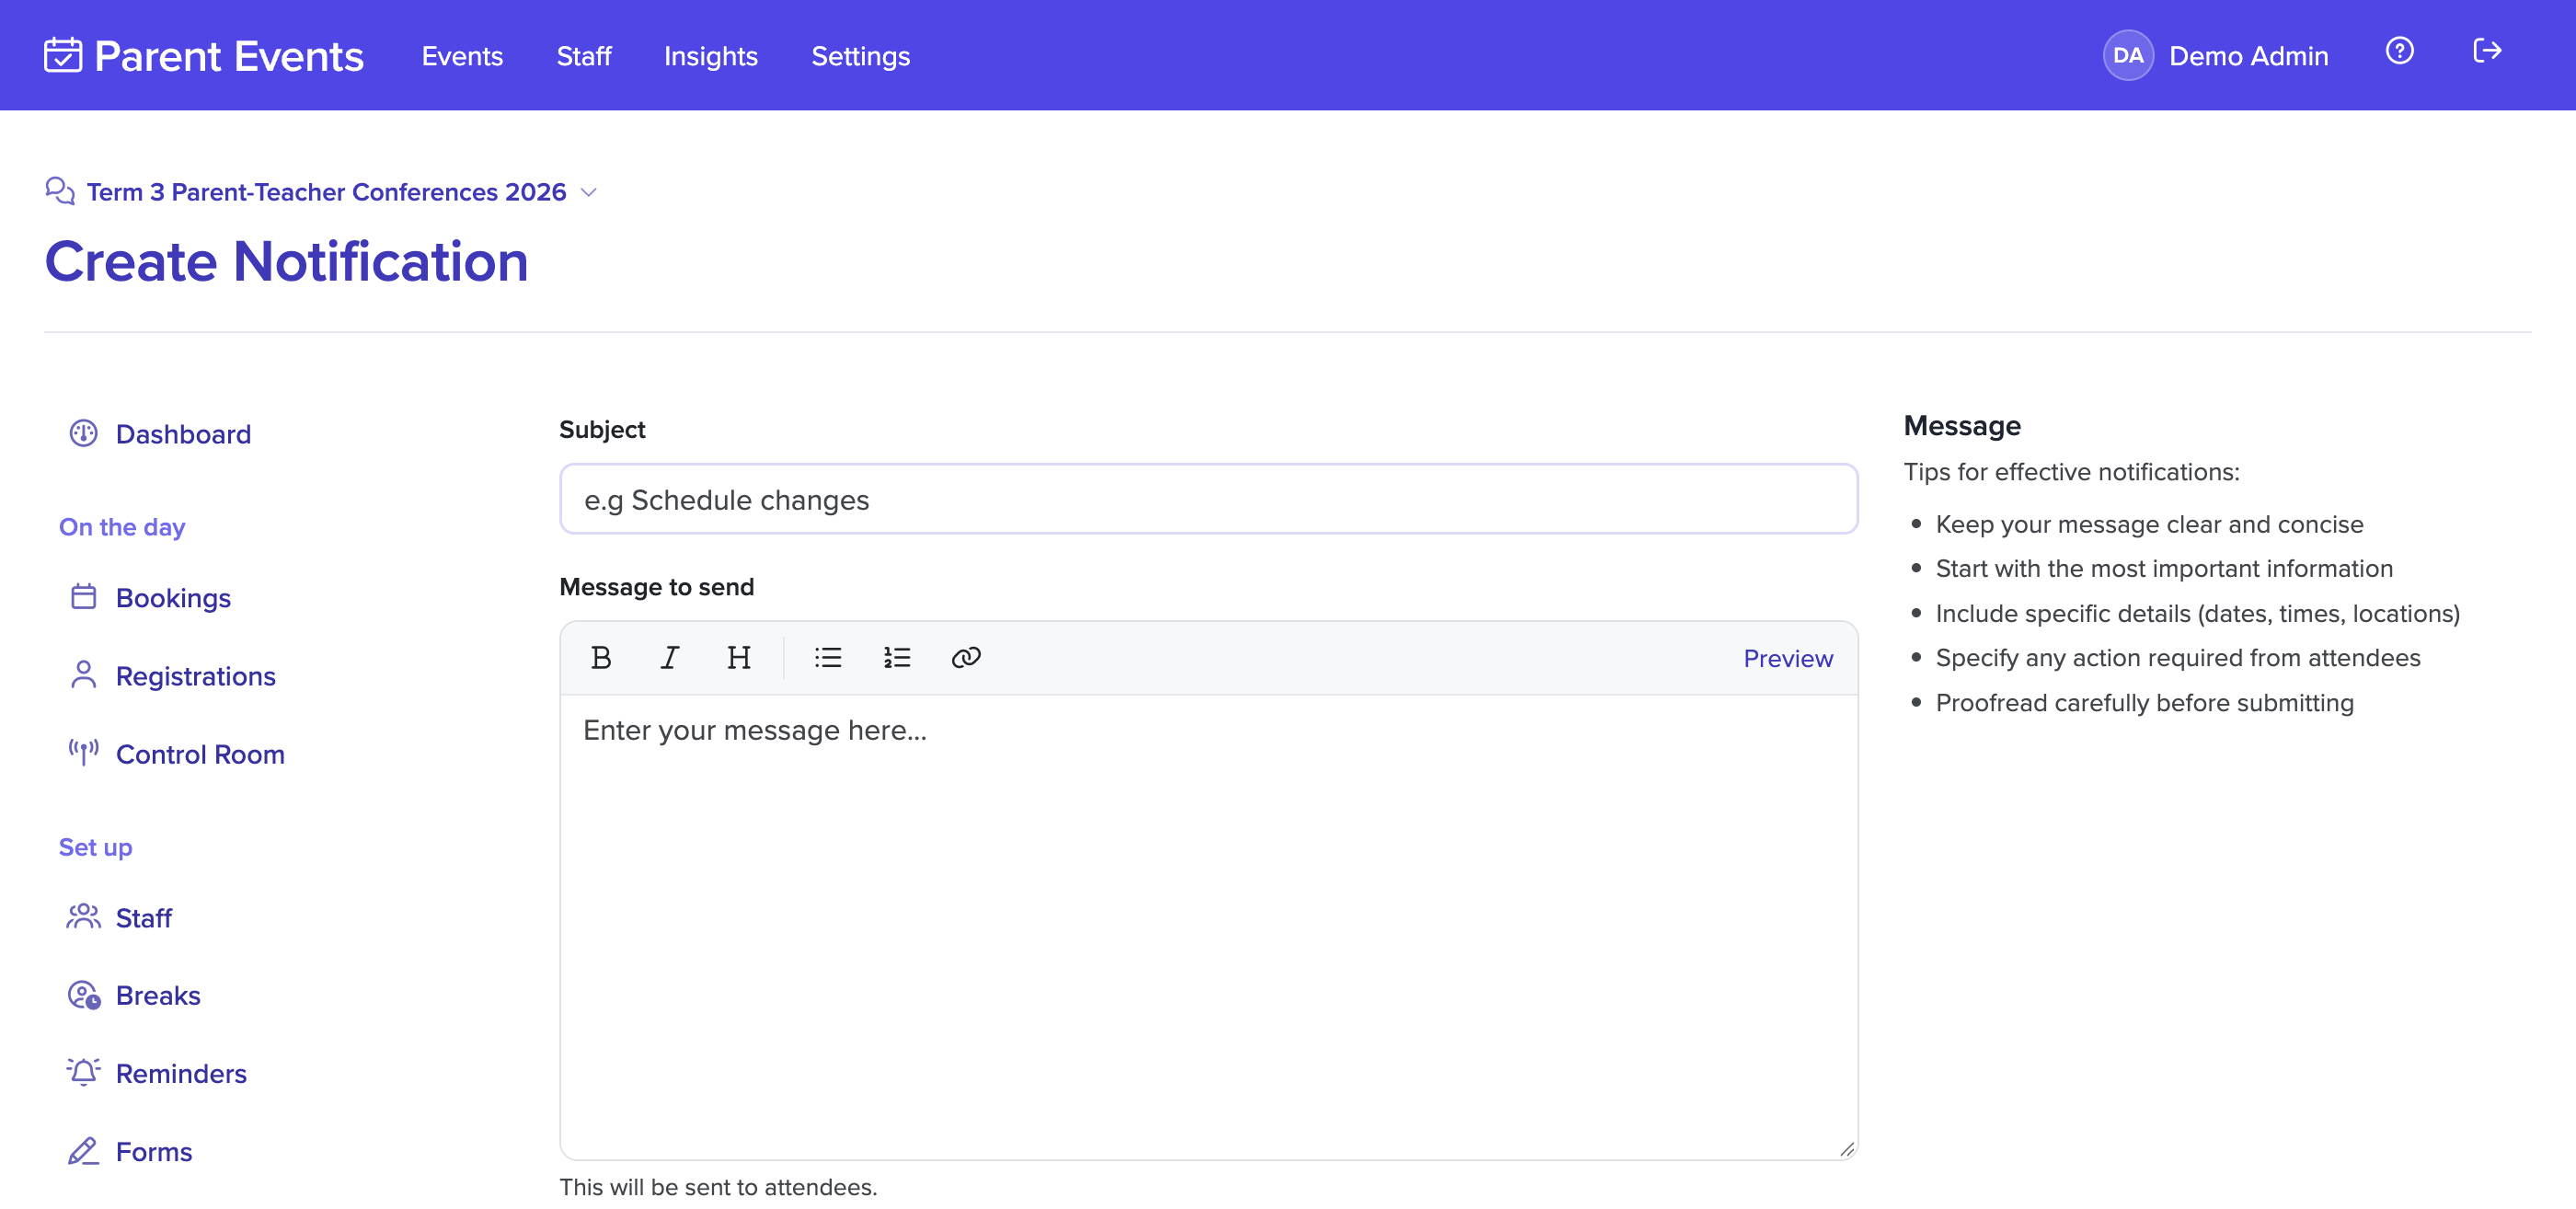Focus the message body text area
The height and width of the screenshot is (1209, 2576).
pyautogui.click(x=1208, y=927)
